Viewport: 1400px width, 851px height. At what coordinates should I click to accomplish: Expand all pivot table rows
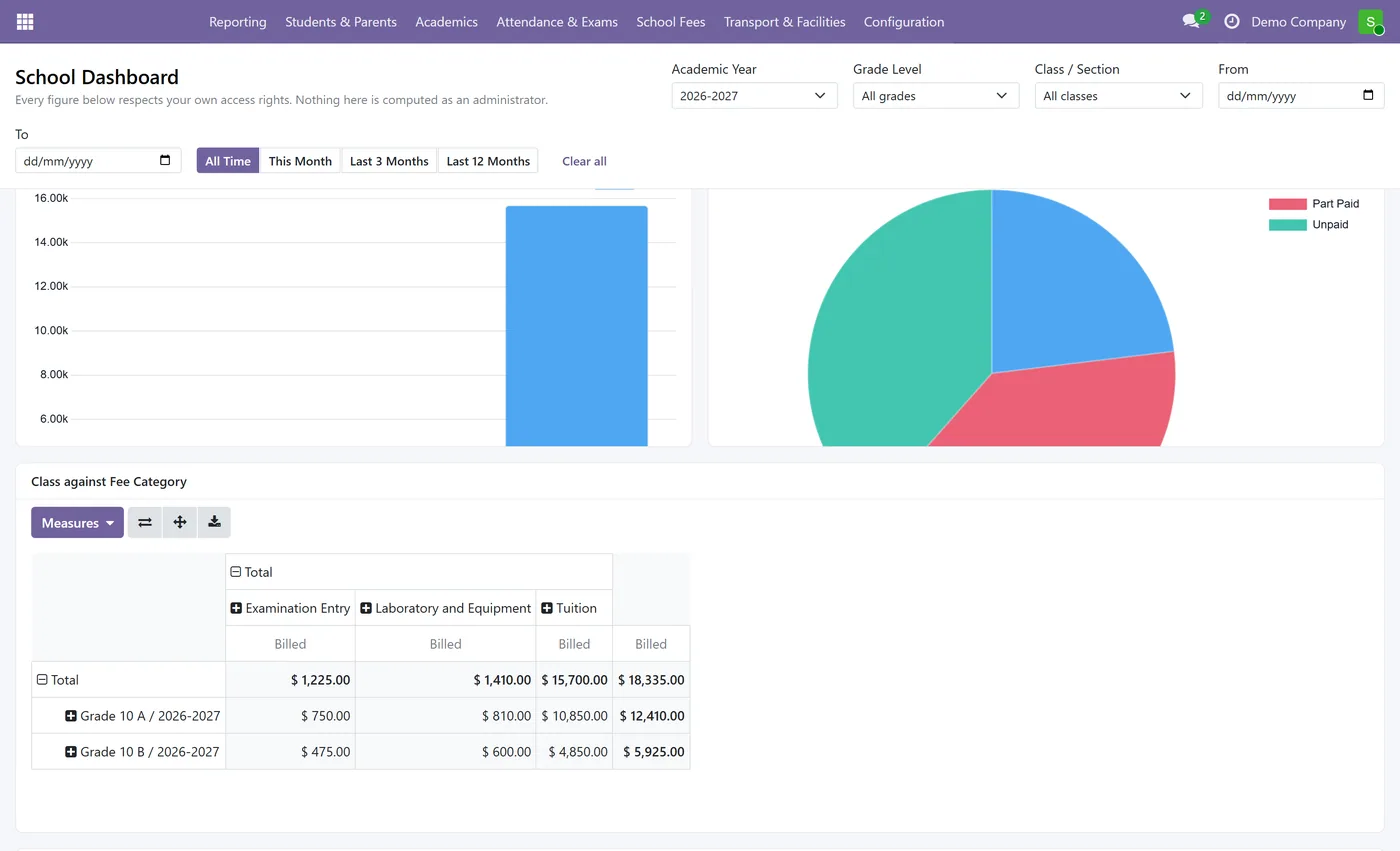point(180,522)
